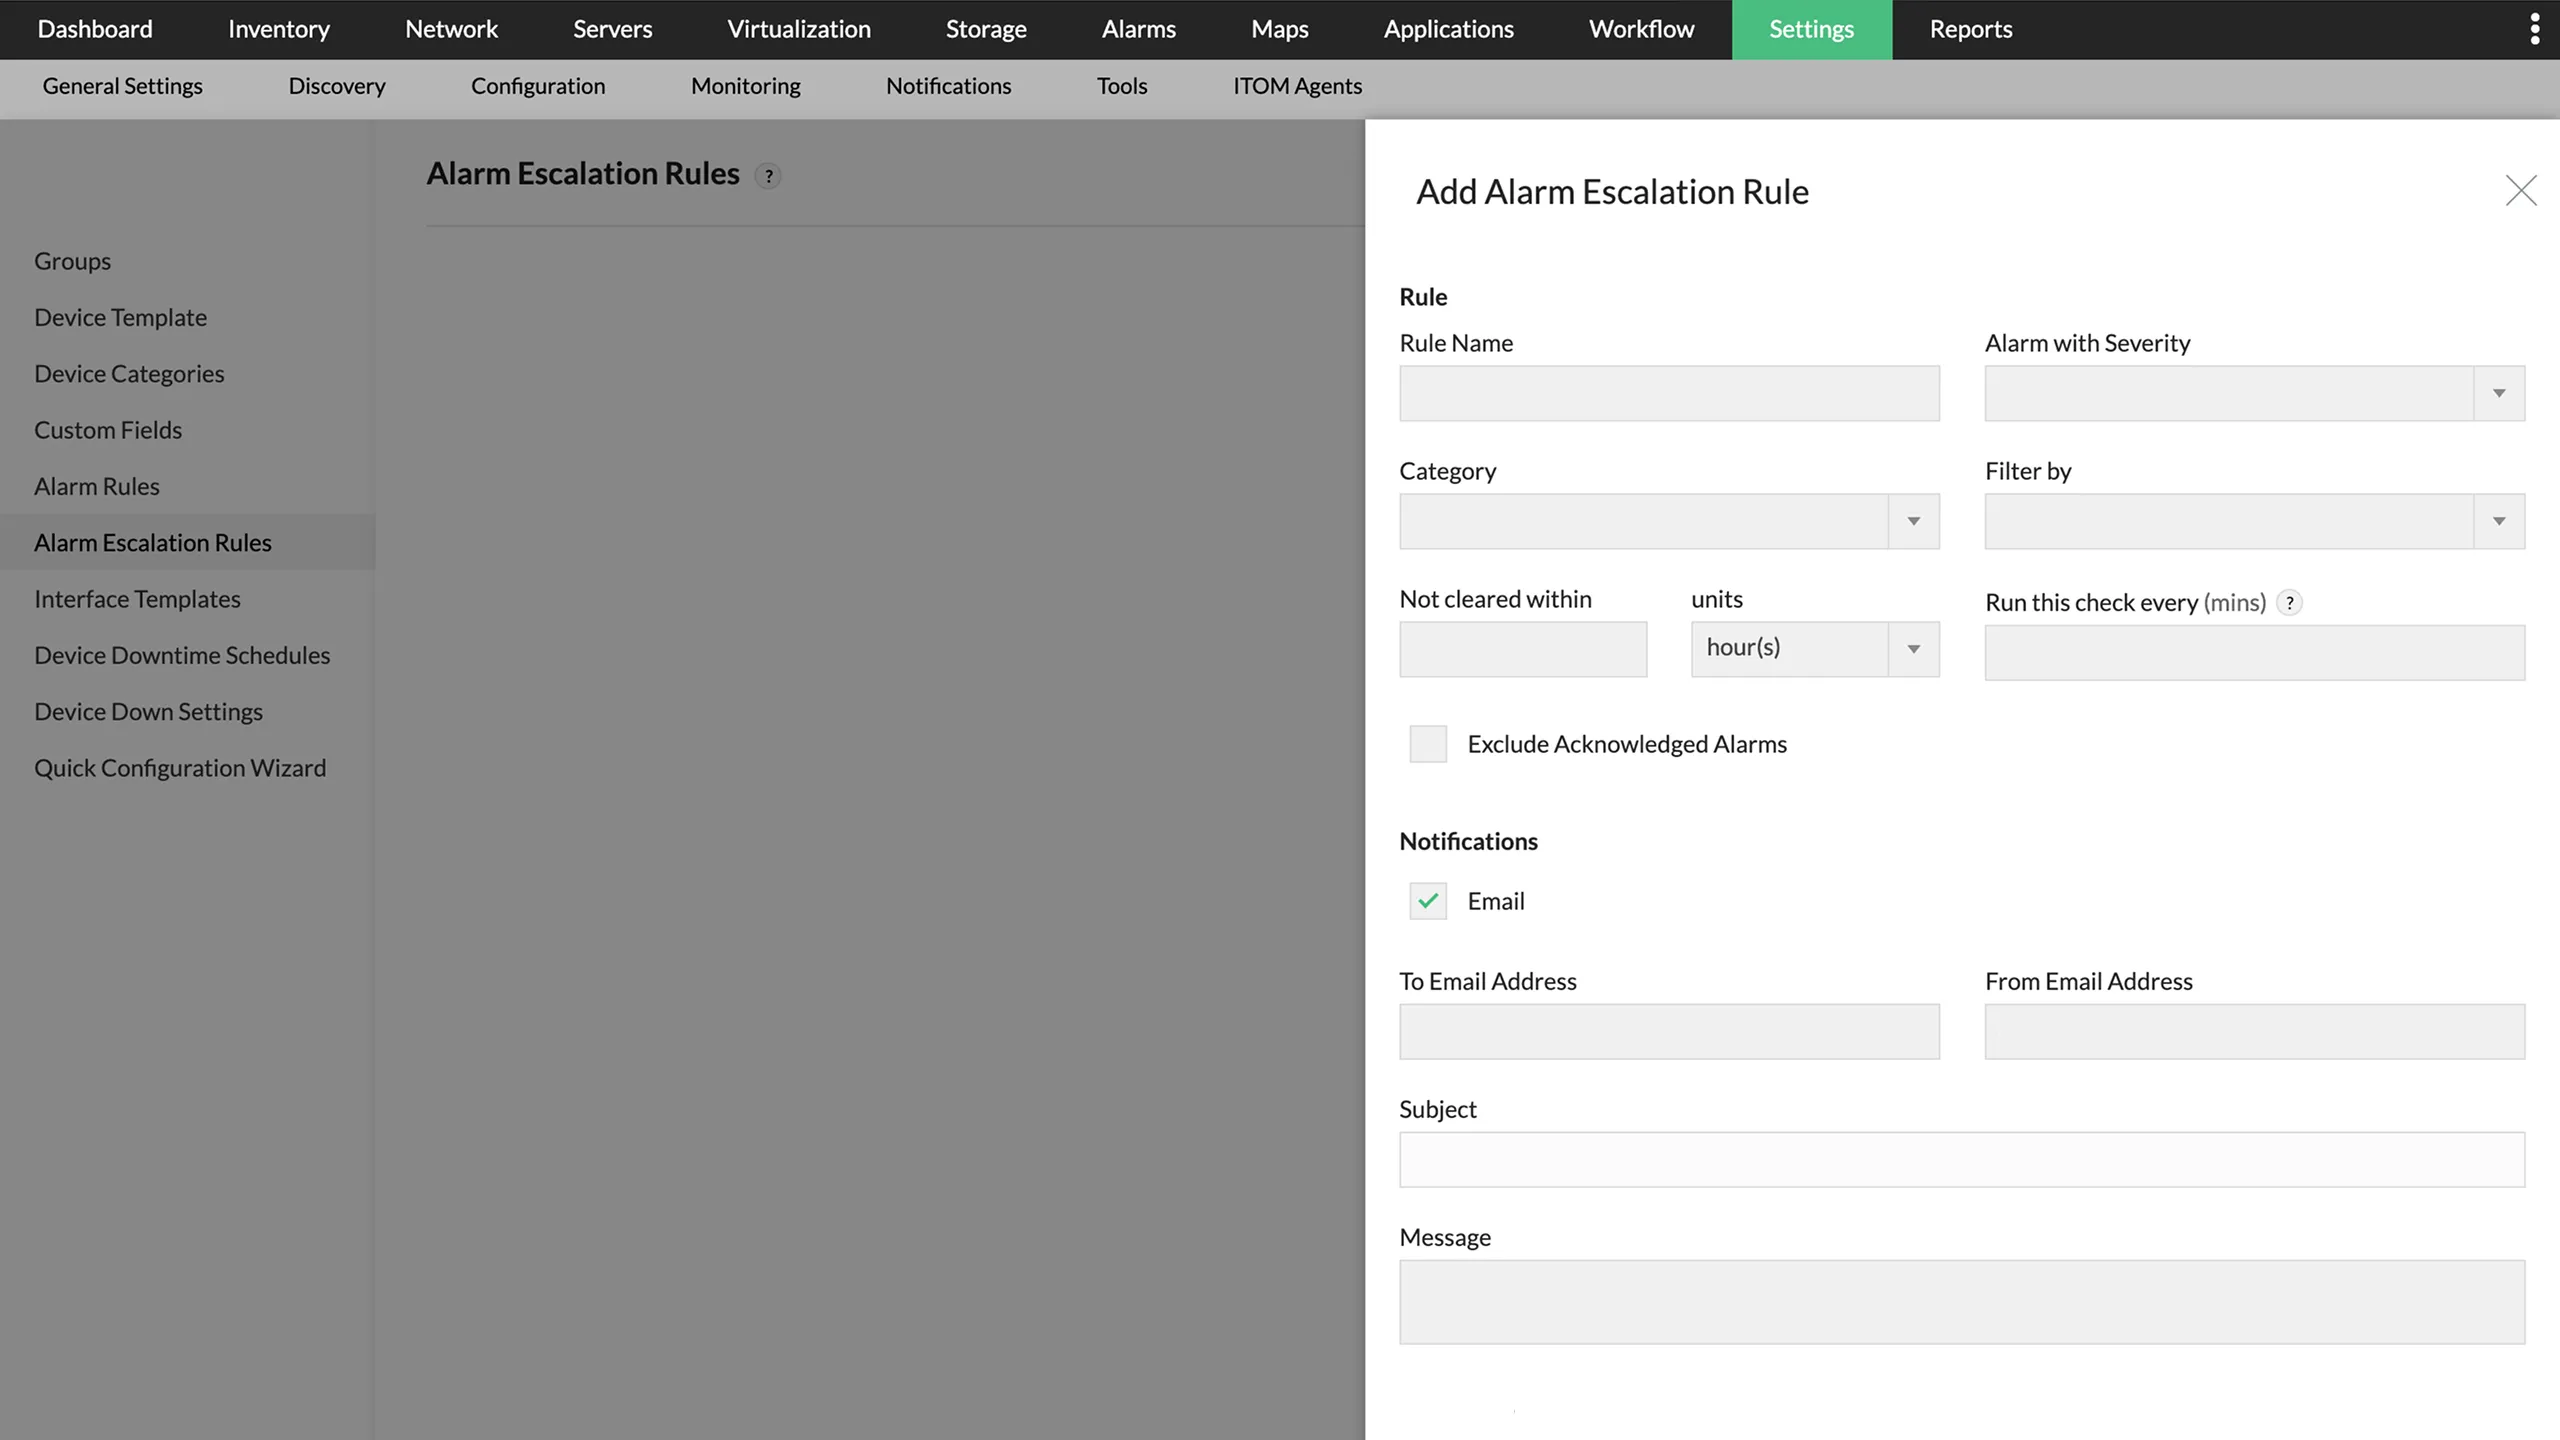Image resolution: width=2560 pixels, height=1440 pixels.
Task: Select Discovery from the settings menu
Action: tap(336, 86)
